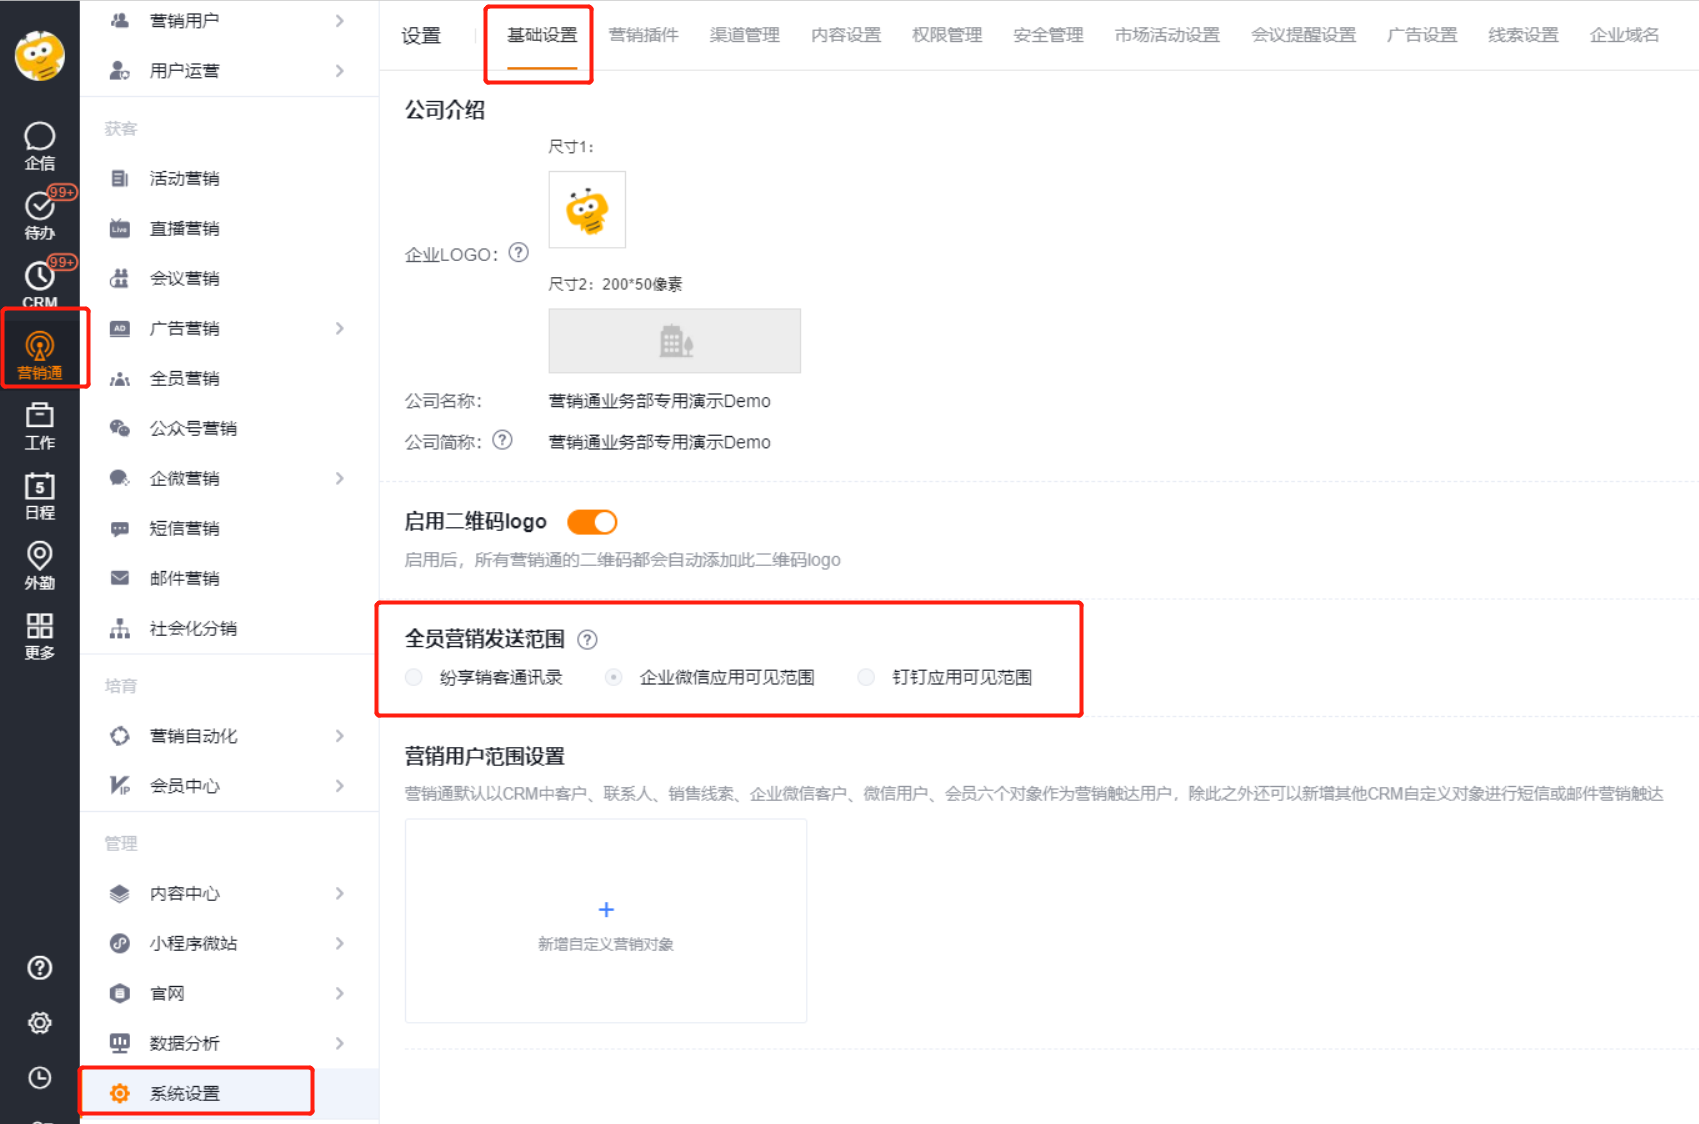Expand the 内容中心 submenu arrow
The image size is (1699, 1124).
click(340, 893)
